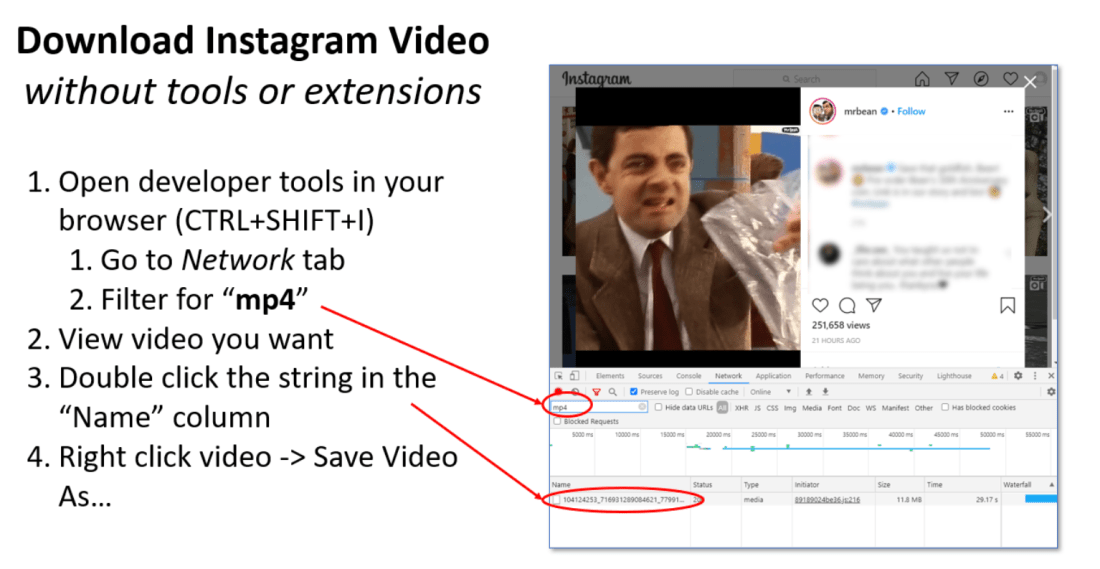The height and width of the screenshot is (569, 1100).
Task: Switch to the Application tab
Action: [773, 376]
